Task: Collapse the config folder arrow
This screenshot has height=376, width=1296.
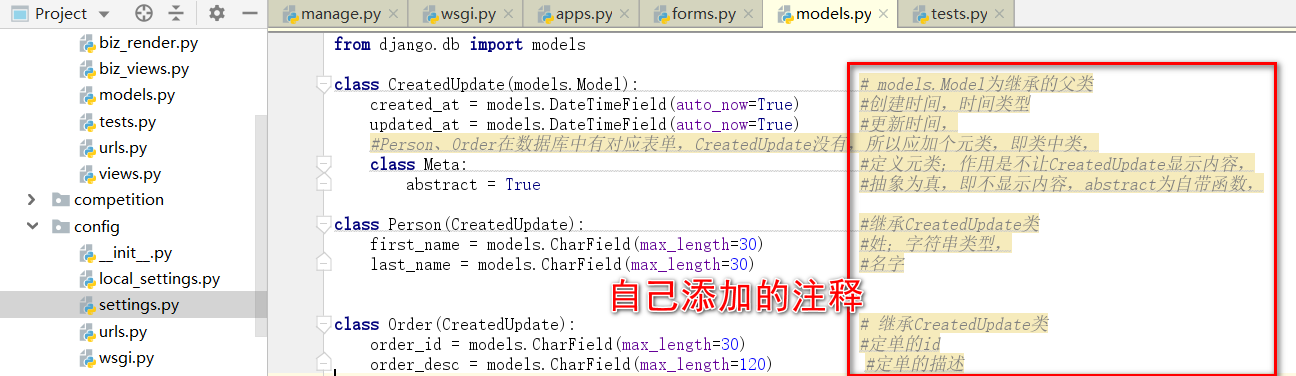Action: click(32, 226)
